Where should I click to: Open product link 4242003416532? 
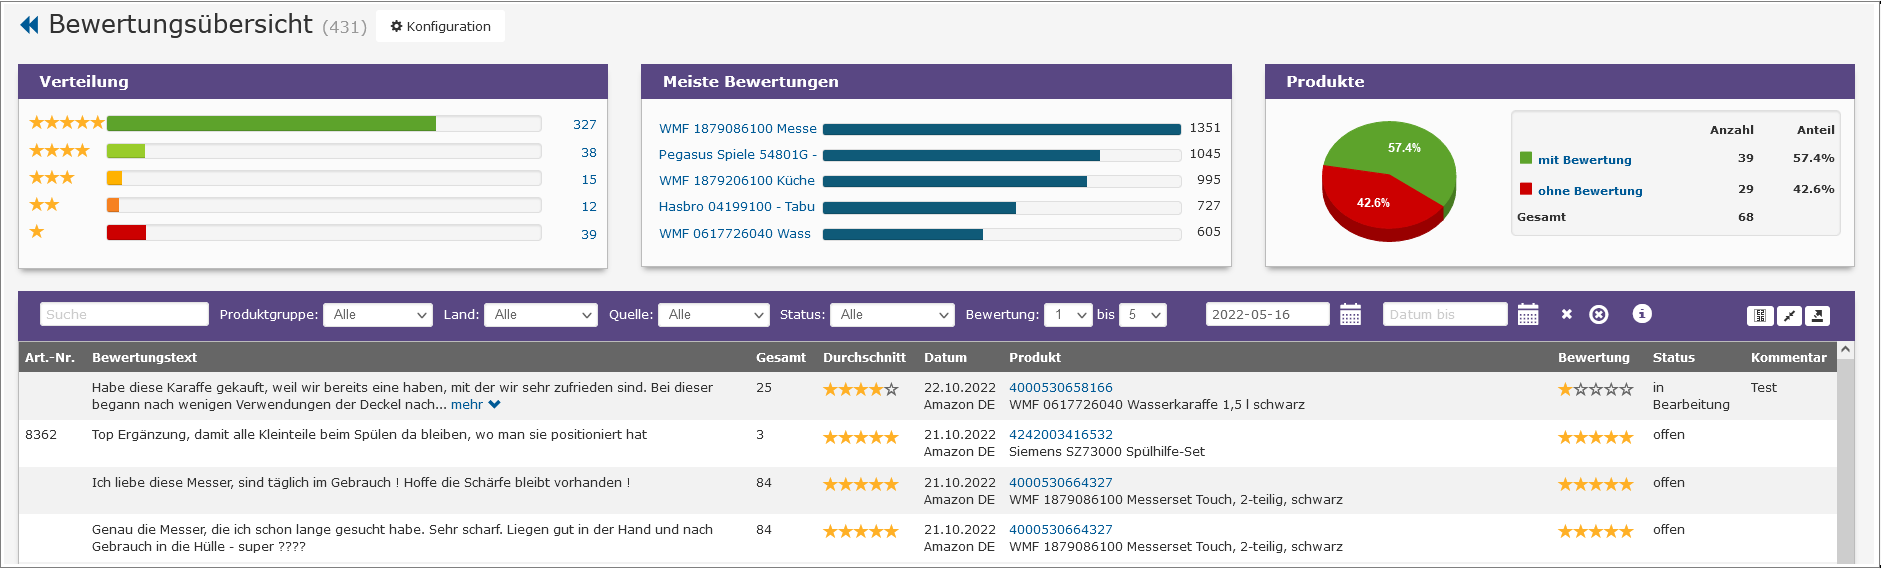[1060, 435]
